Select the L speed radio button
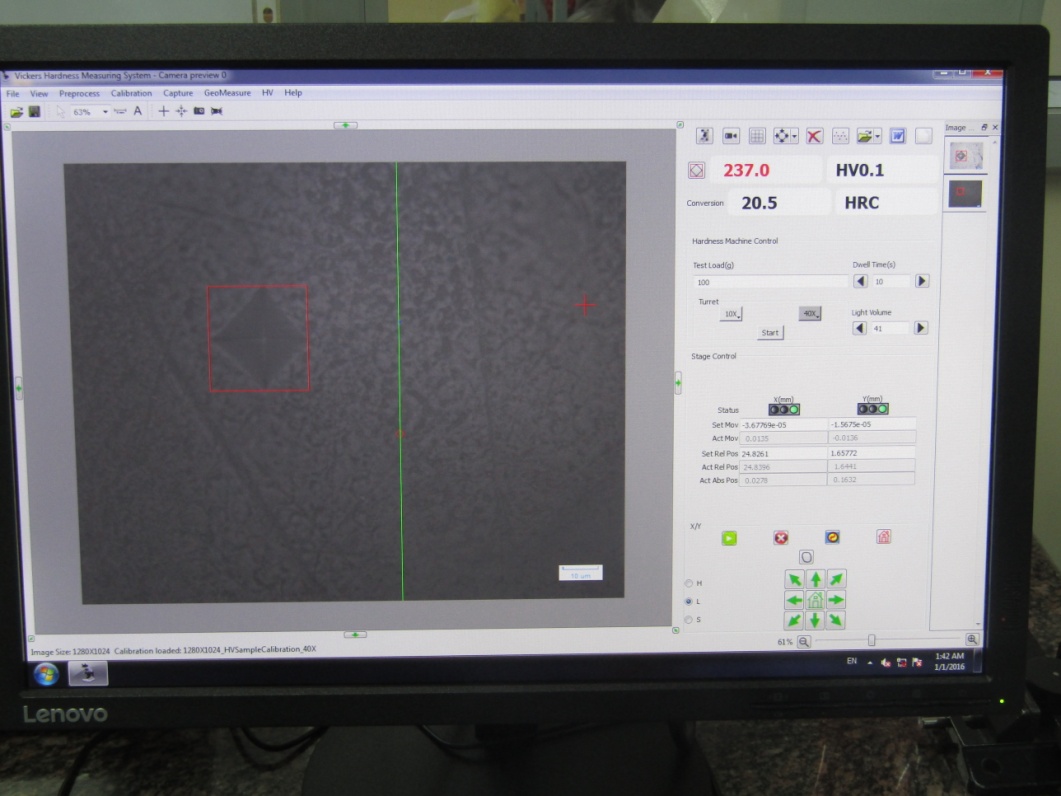The image size is (1061, 796). tap(689, 602)
